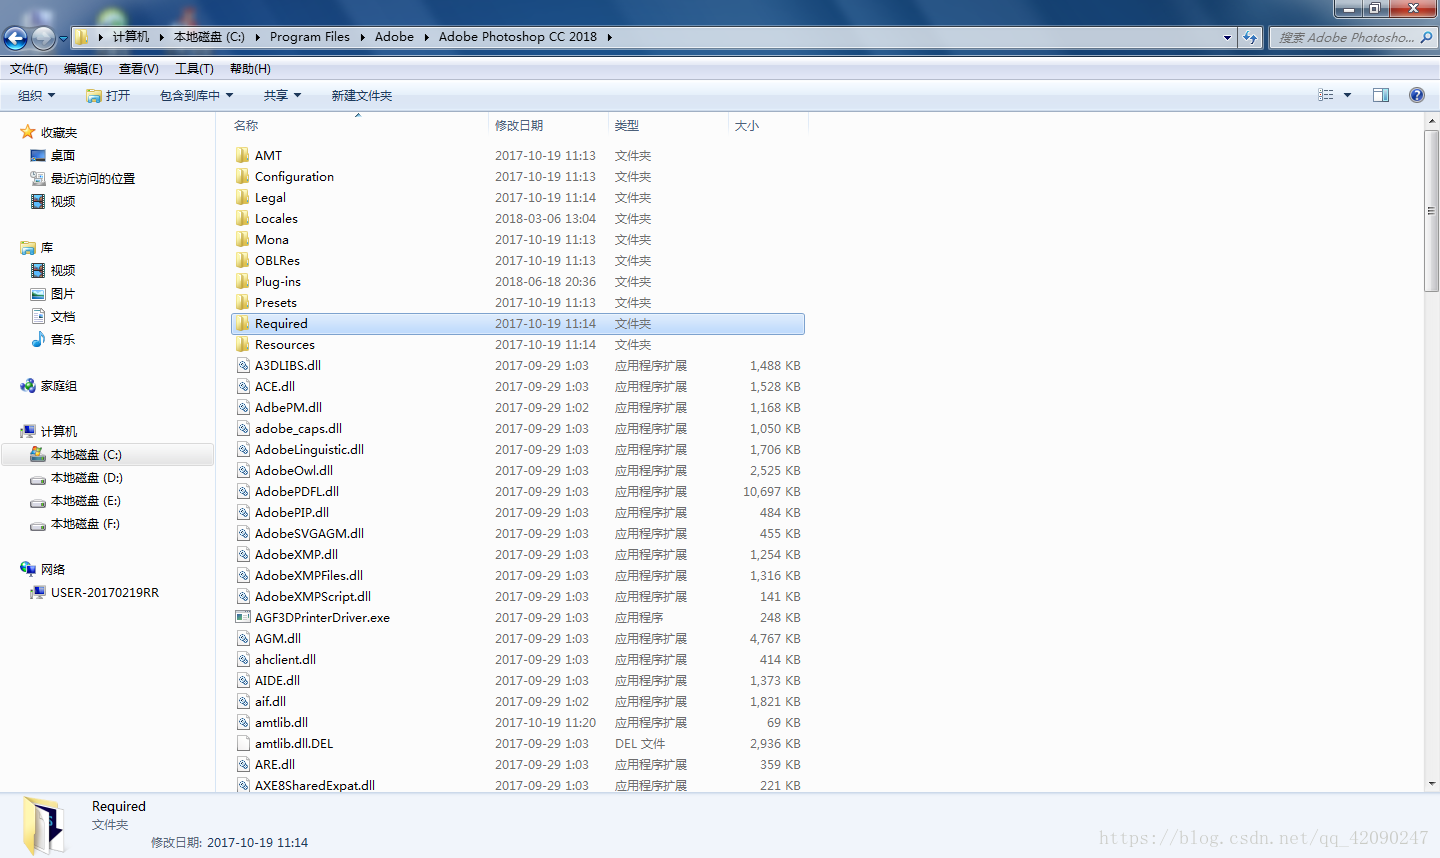Click the Back navigation arrow button
The height and width of the screenshot is (858, 1440).
point(15,38)
